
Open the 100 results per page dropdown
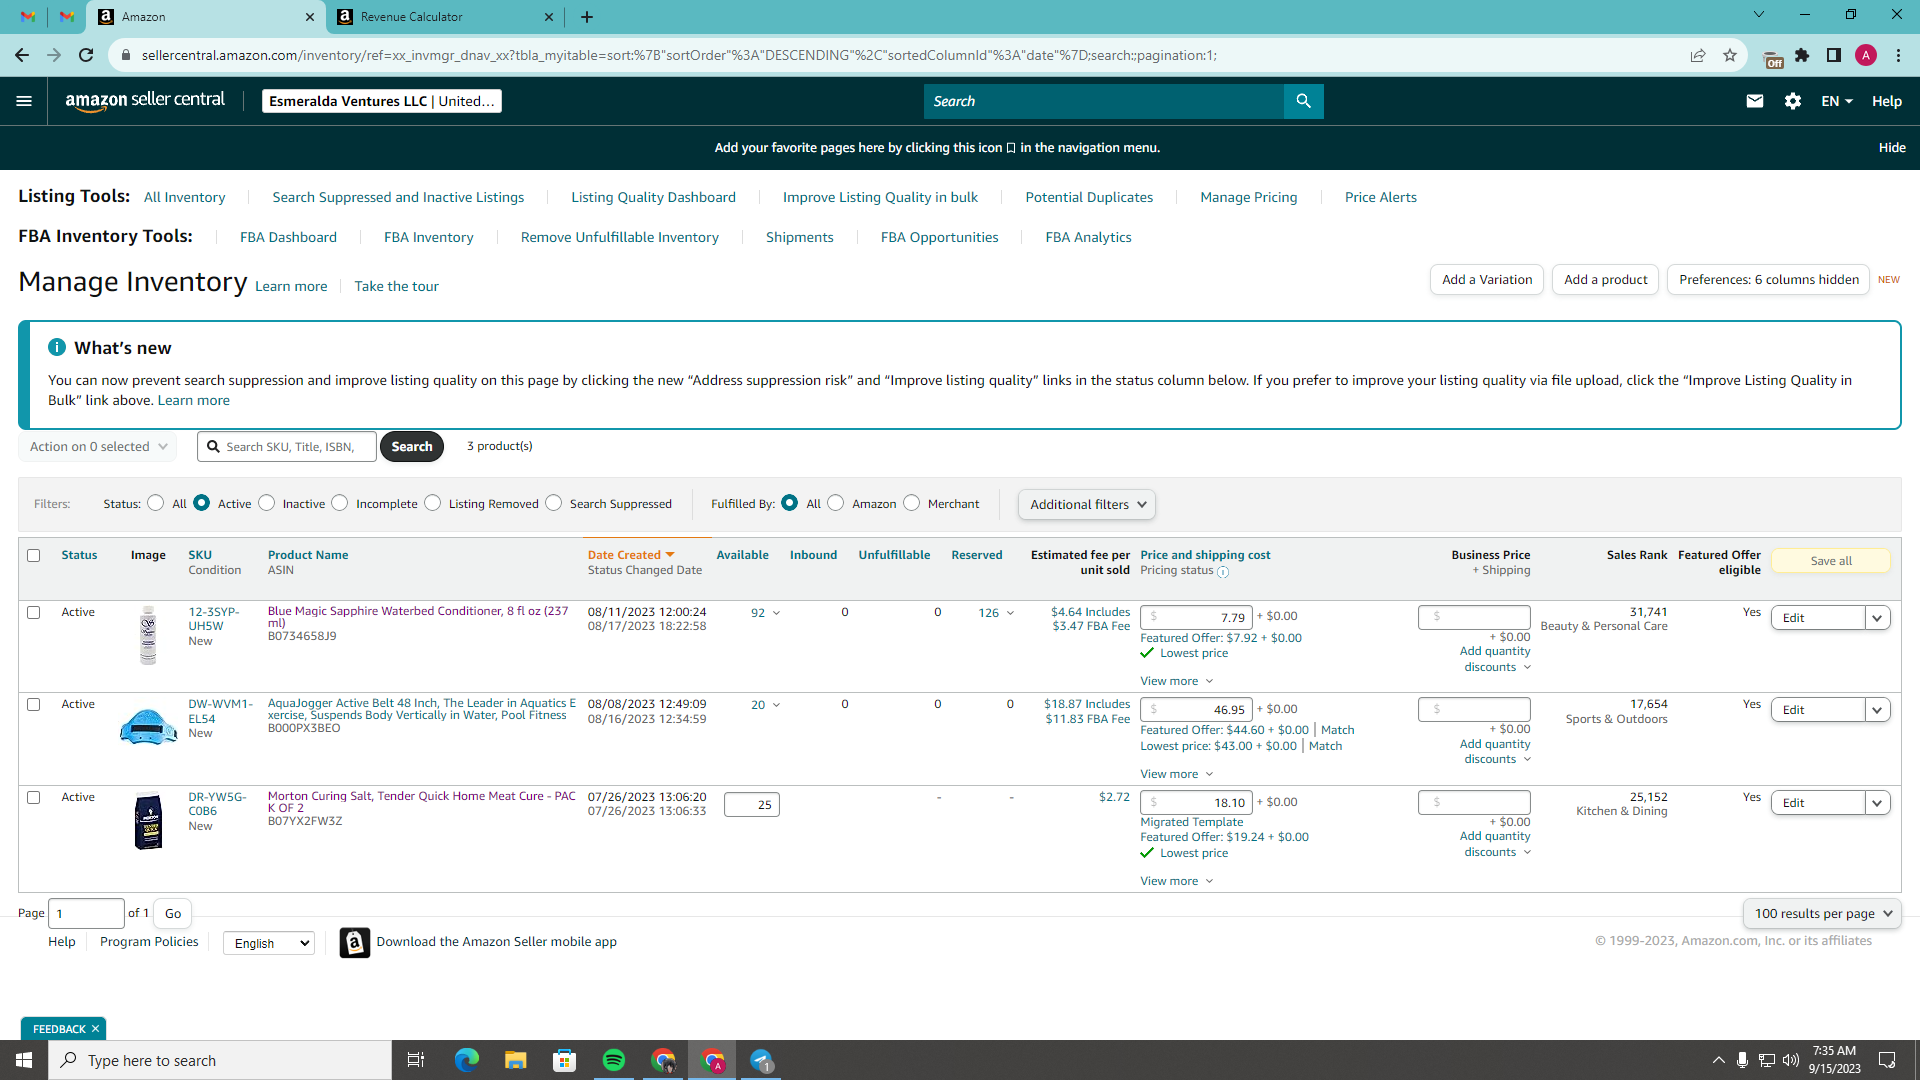(x=1822, y=913)
